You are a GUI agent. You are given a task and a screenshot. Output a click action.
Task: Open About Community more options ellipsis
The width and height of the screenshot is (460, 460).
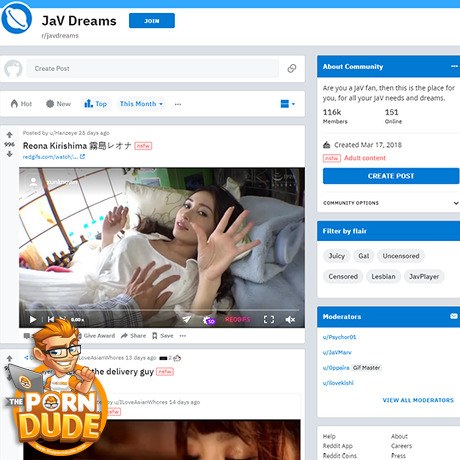click(x=454, y=66)
